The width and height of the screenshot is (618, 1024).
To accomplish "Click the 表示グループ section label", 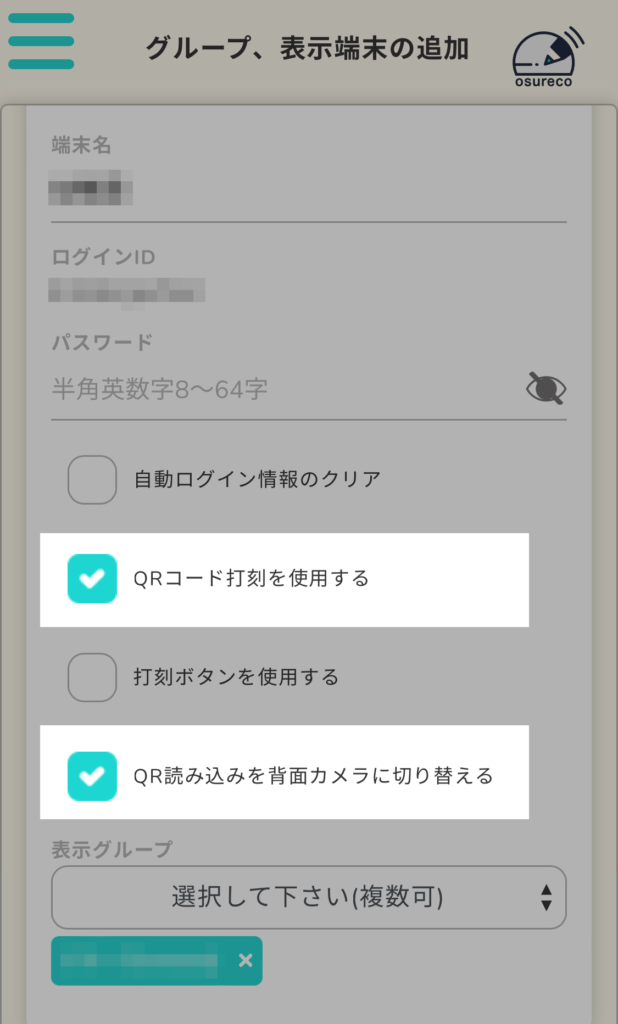I will 112,849.
